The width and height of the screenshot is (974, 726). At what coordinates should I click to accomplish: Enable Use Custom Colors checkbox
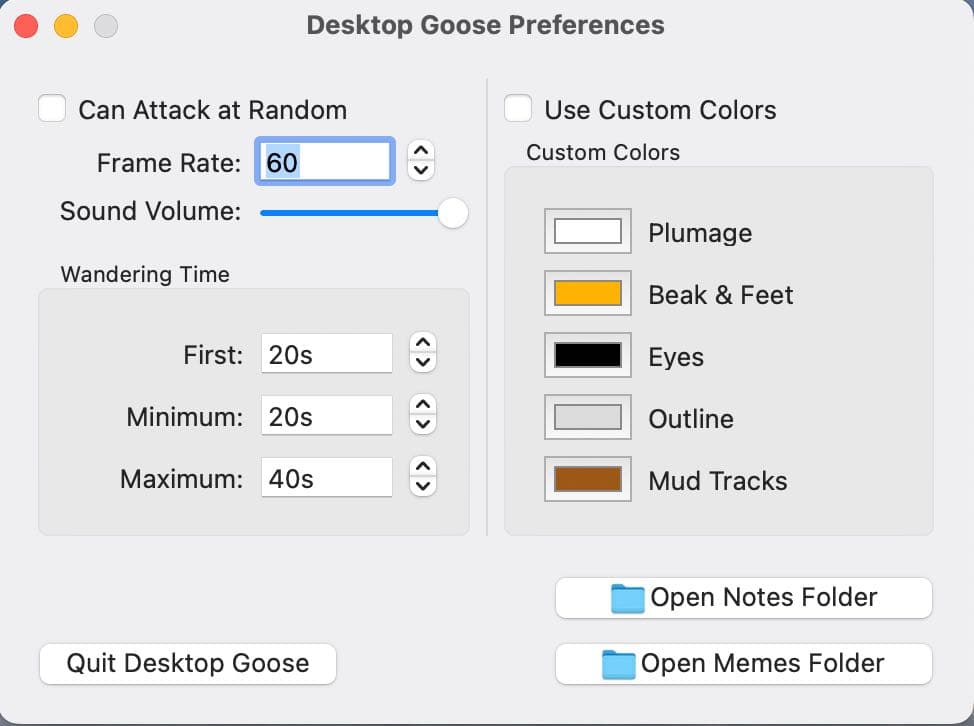[518, 109]
